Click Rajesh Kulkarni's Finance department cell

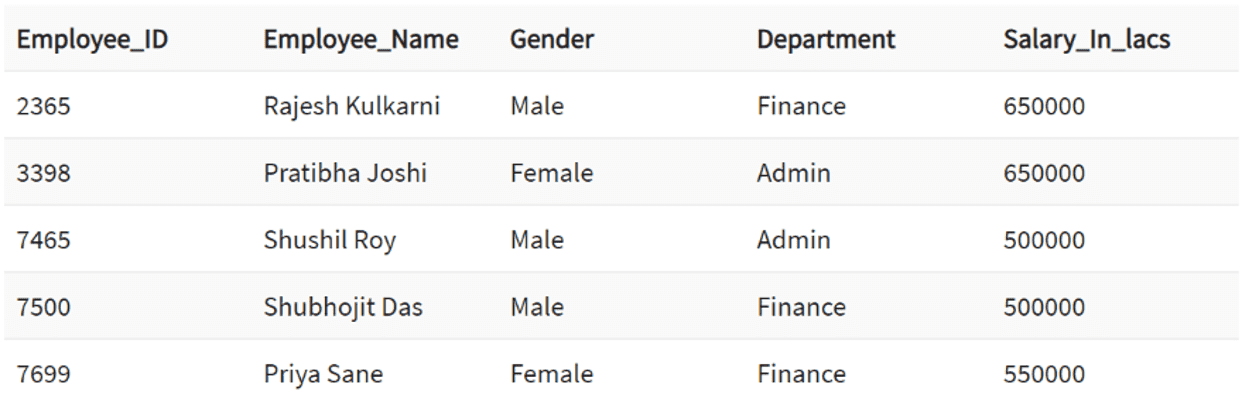[x=801, y=106]
